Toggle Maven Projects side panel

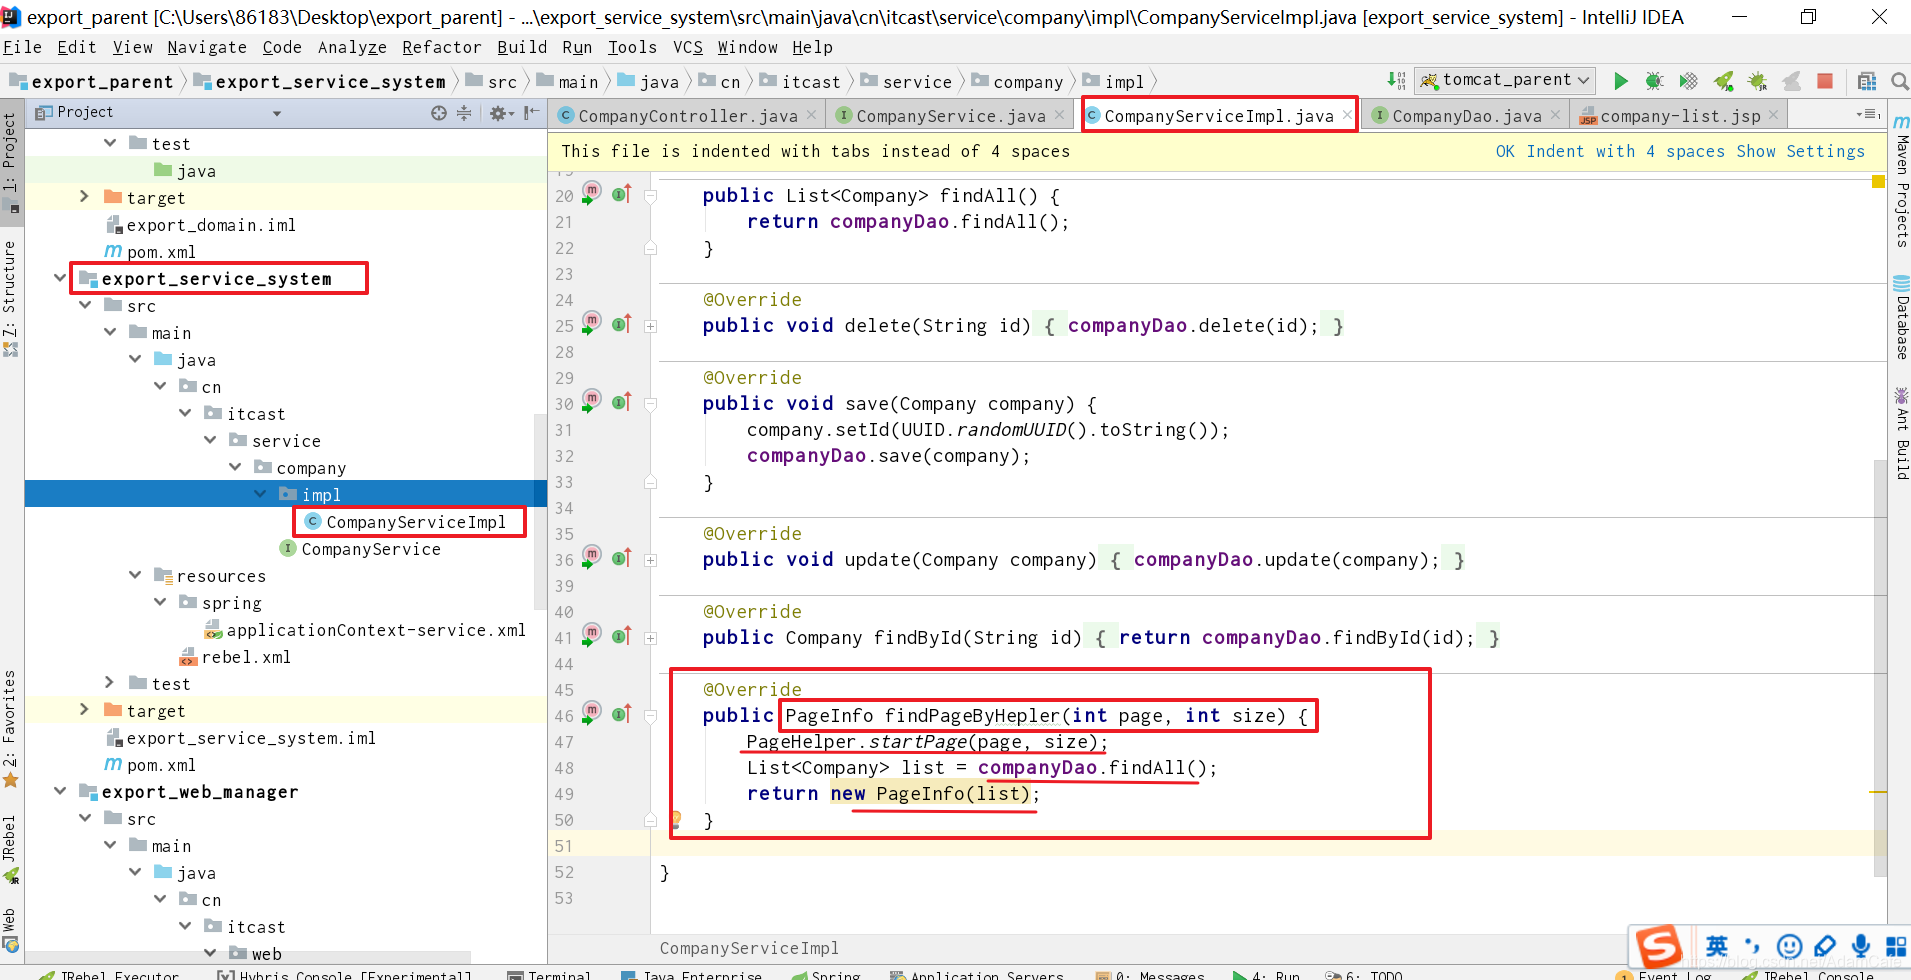[1901, 181]
